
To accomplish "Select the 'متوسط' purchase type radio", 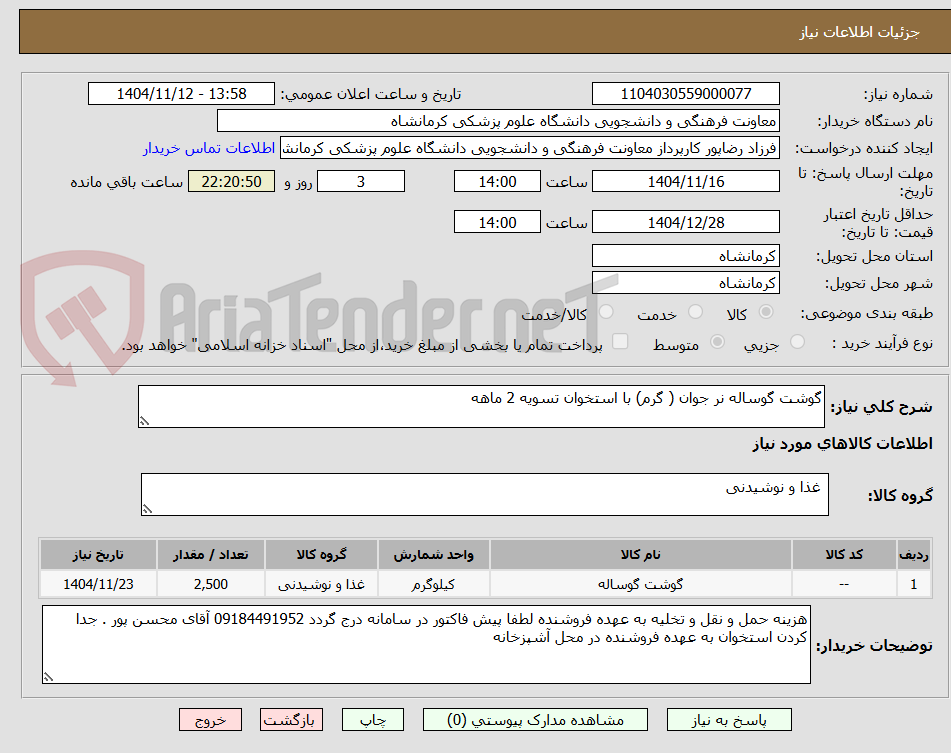I will [717, 342].
